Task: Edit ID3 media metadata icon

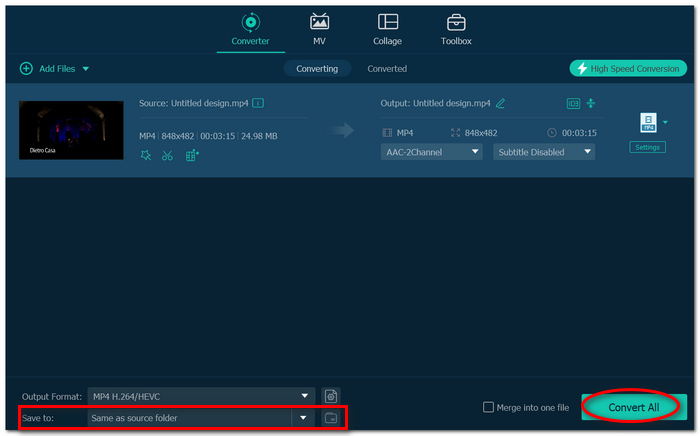Action: click(x=573, y=104)
